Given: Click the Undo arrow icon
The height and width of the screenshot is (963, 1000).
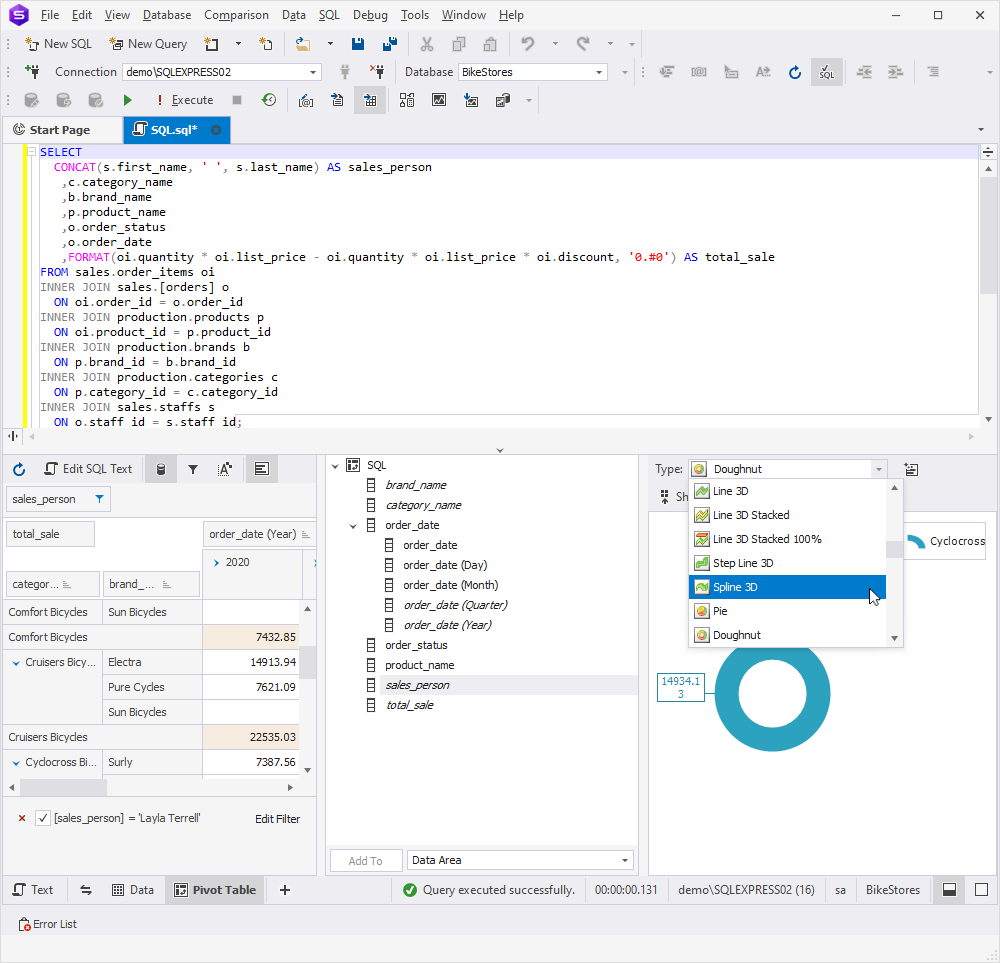Looking at the screenshot, I should click(527, 44).
